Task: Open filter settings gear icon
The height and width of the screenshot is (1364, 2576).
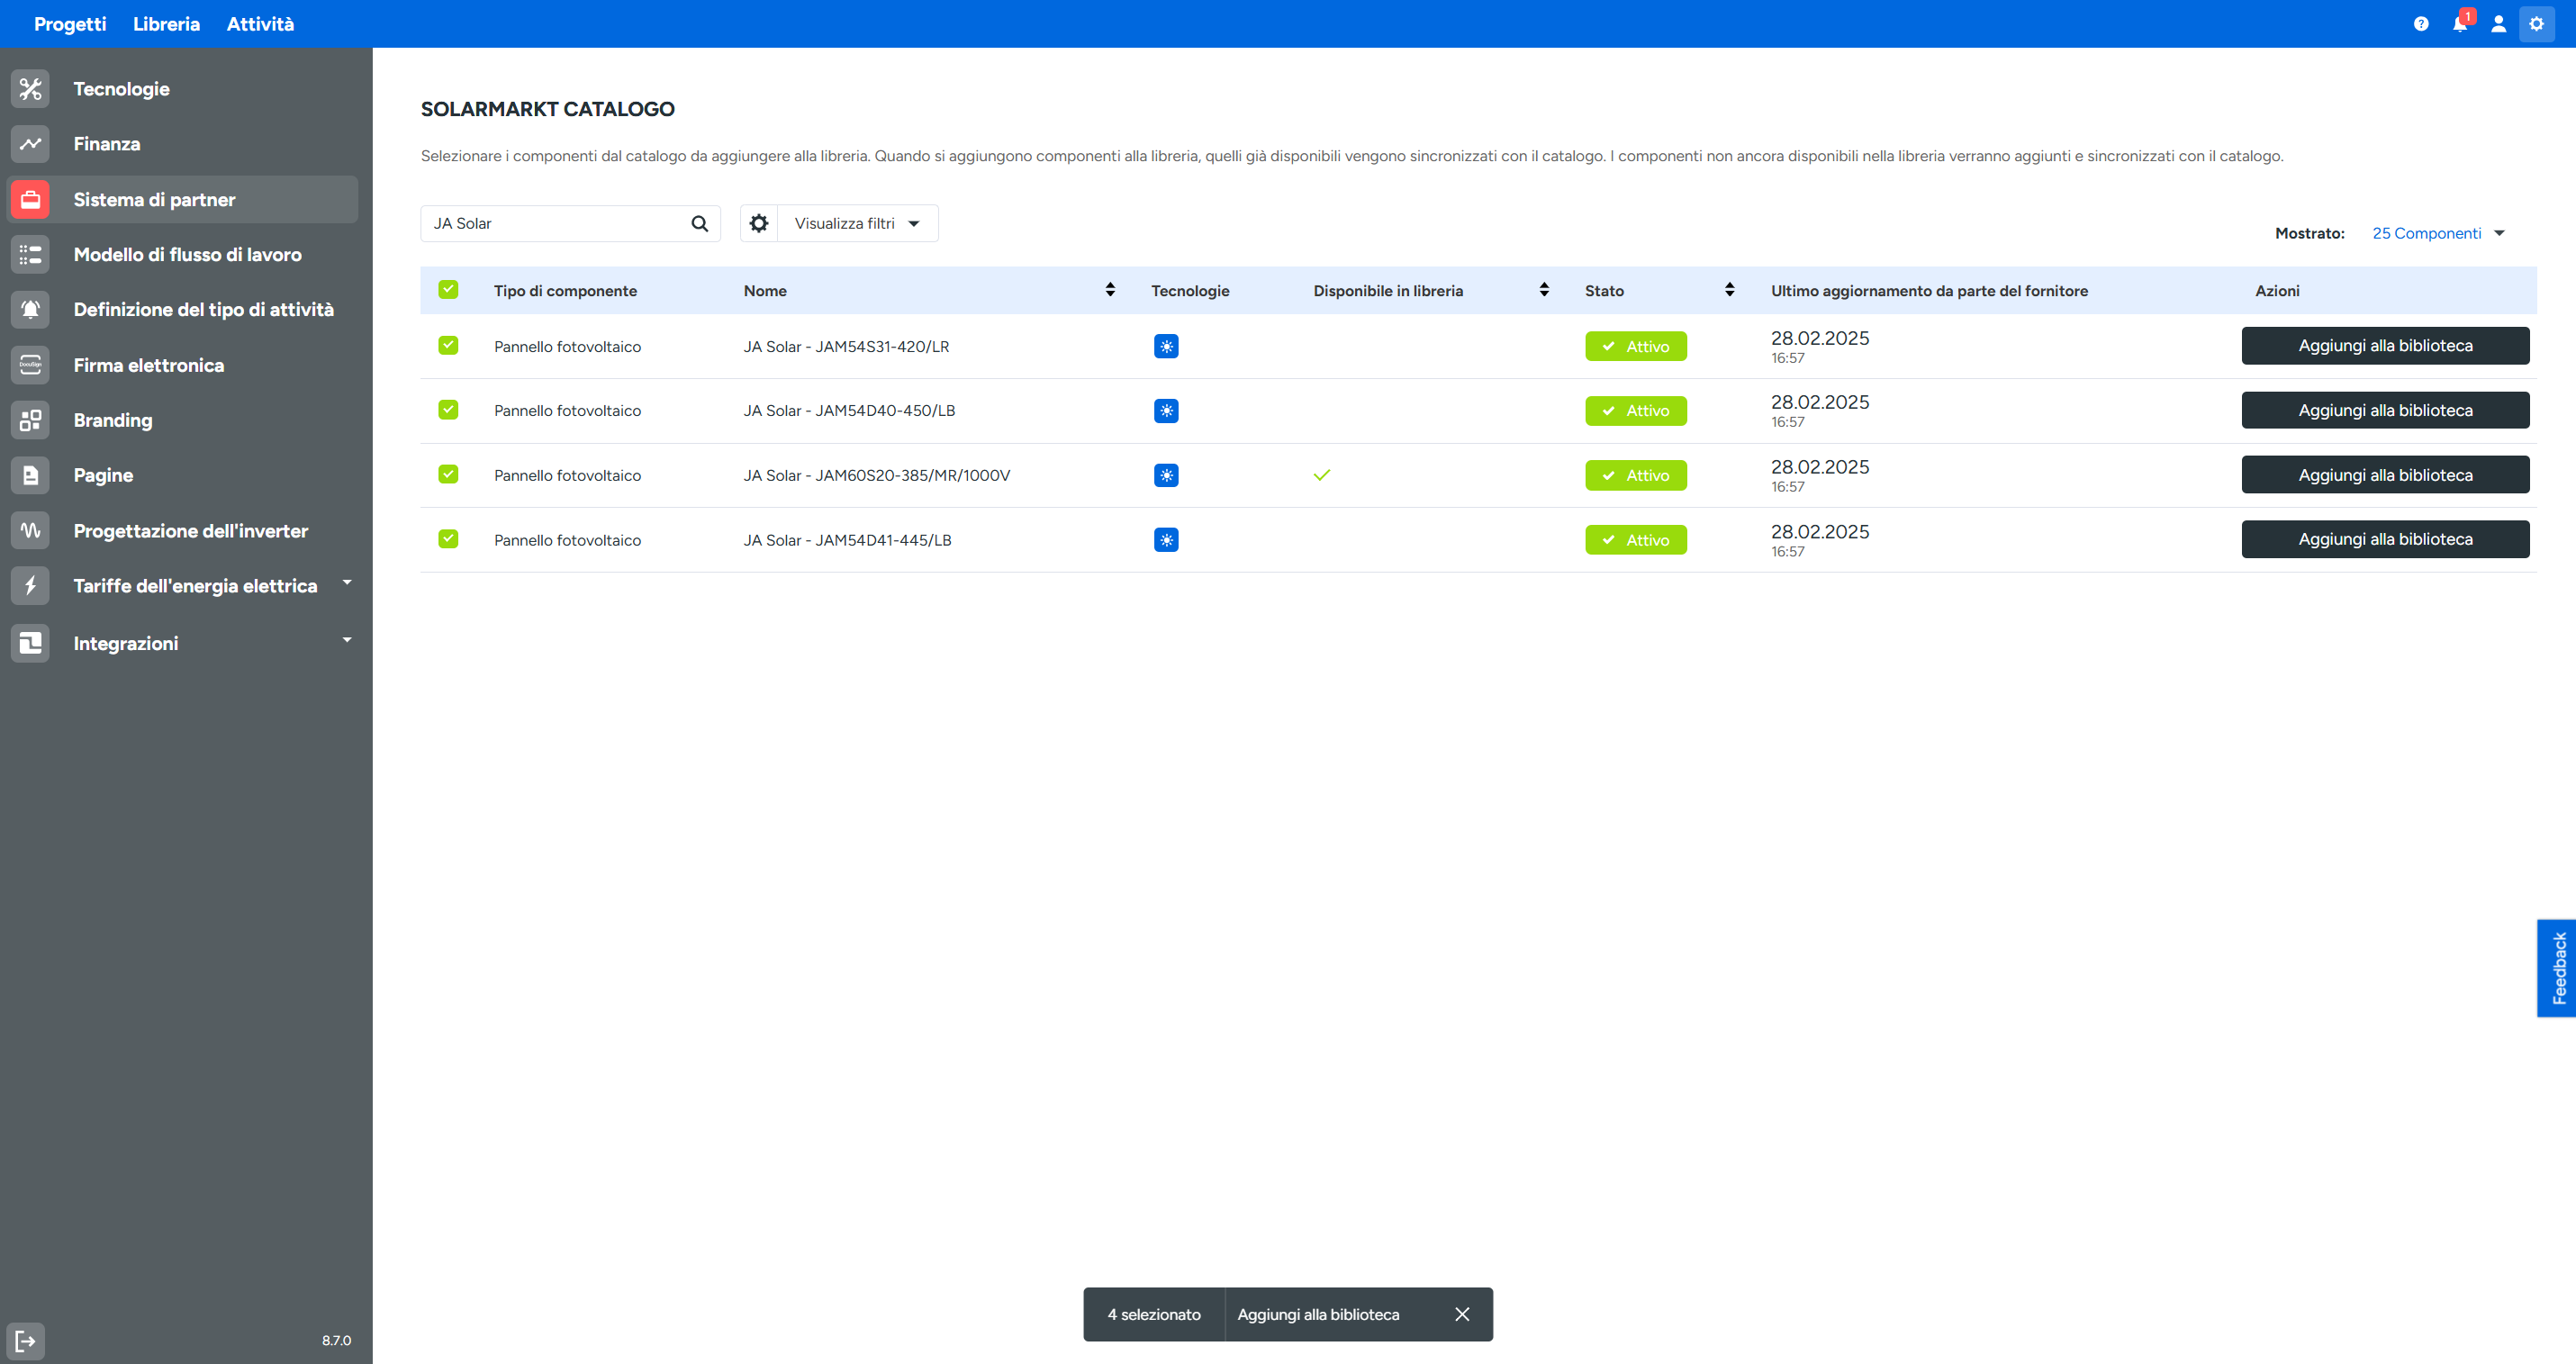Action: click(759, 224)
